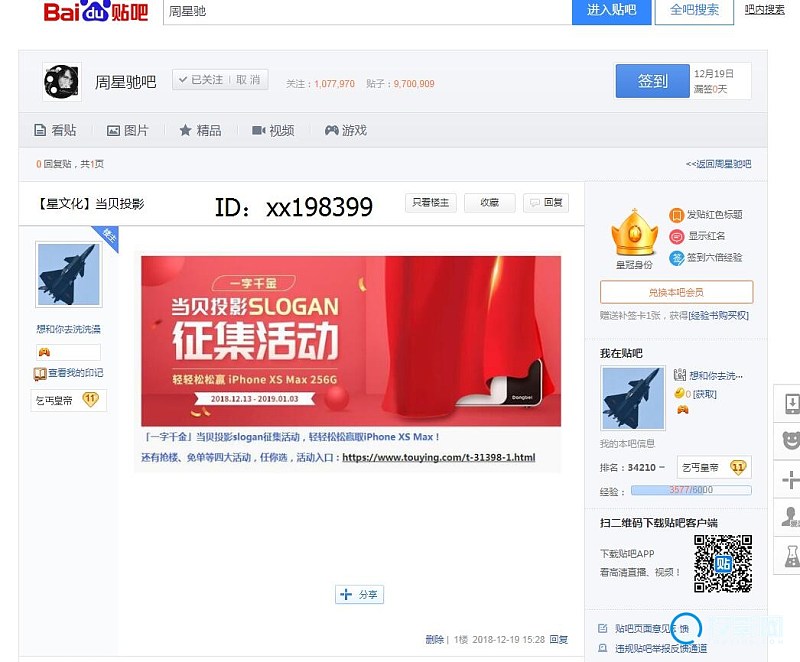
Task: Click the 兑换本吧会员 button
Action: 677,292
